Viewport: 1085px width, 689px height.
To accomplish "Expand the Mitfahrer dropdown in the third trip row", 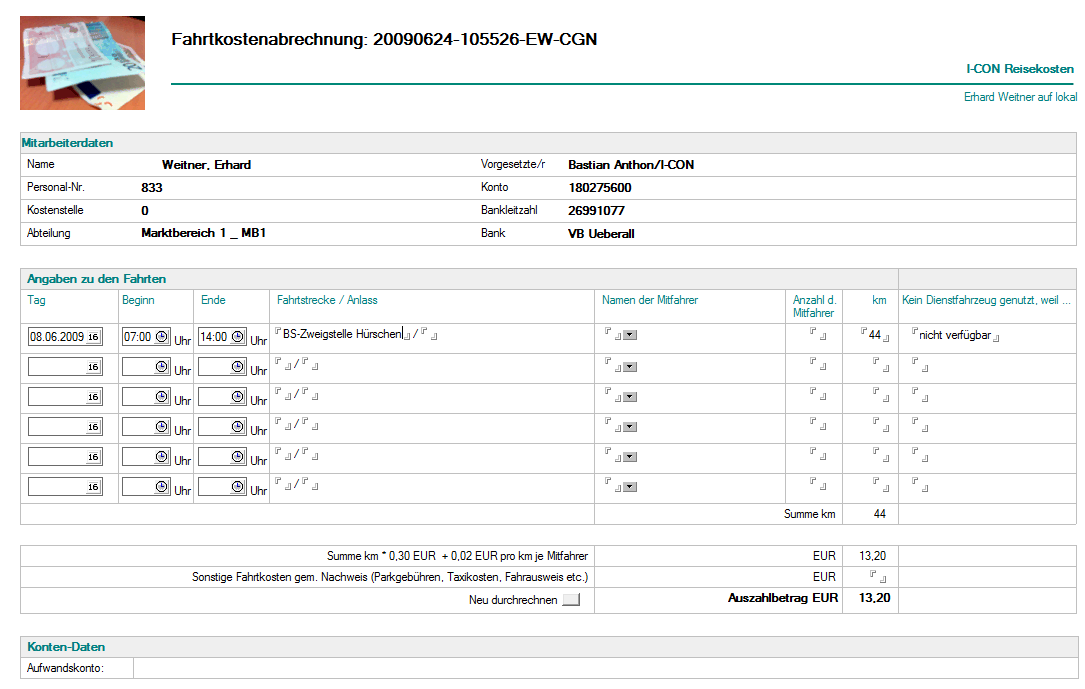I will click(630, 397).
